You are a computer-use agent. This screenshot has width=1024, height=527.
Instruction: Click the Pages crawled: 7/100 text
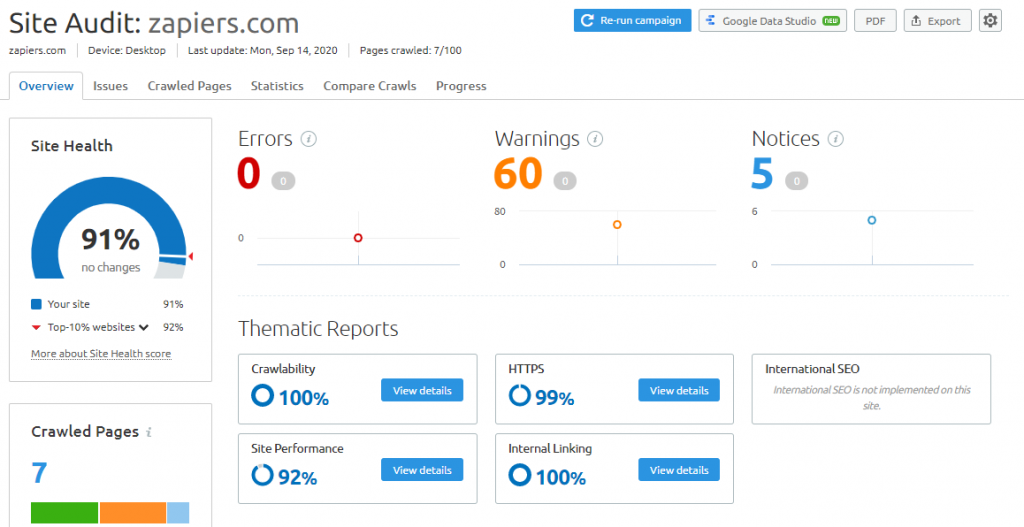411,50
